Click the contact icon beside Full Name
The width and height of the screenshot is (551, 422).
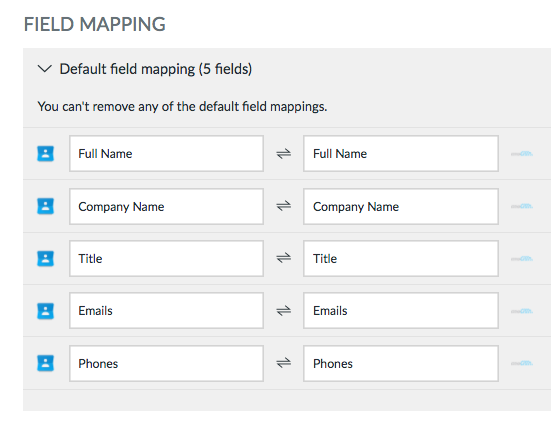click(x=45, y=154)
